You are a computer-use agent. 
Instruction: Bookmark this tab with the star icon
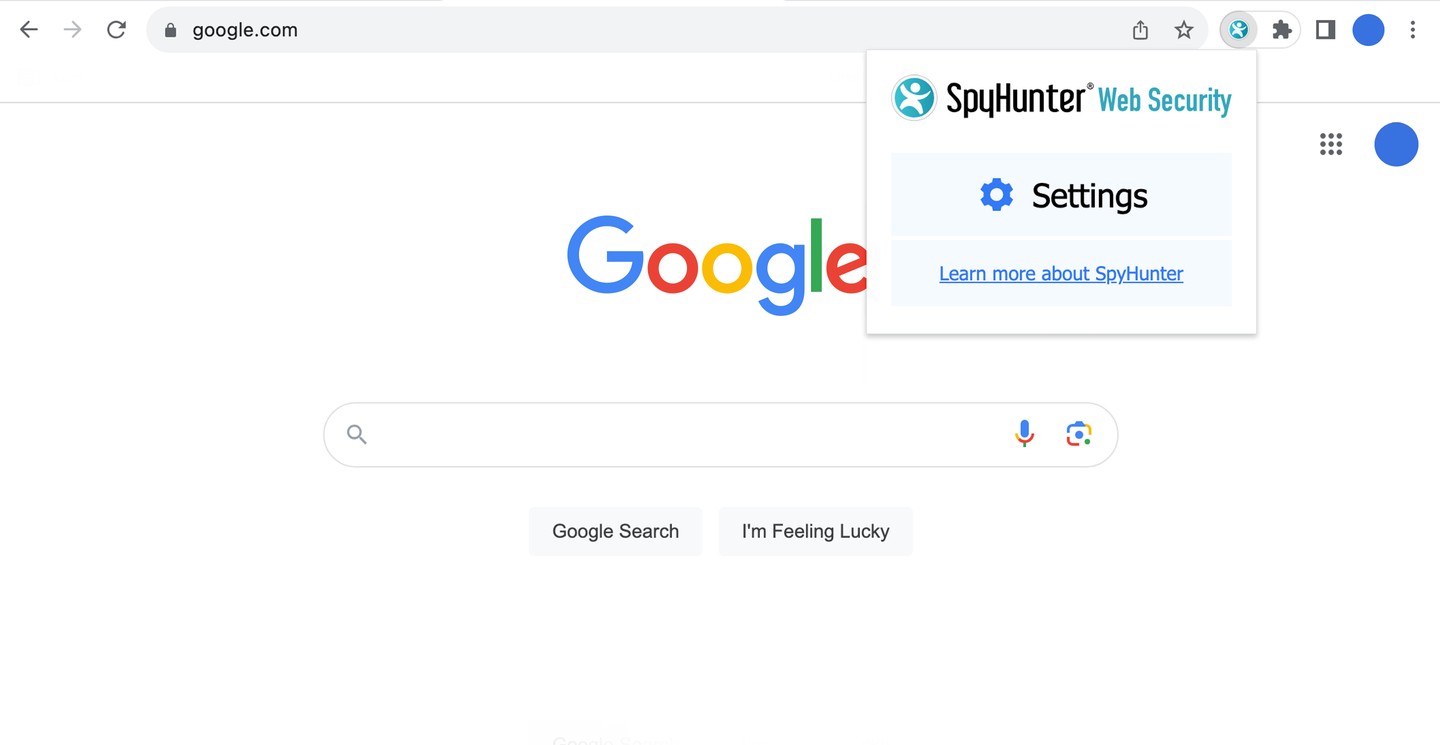pyautogui.click(x=1184, y=30)
